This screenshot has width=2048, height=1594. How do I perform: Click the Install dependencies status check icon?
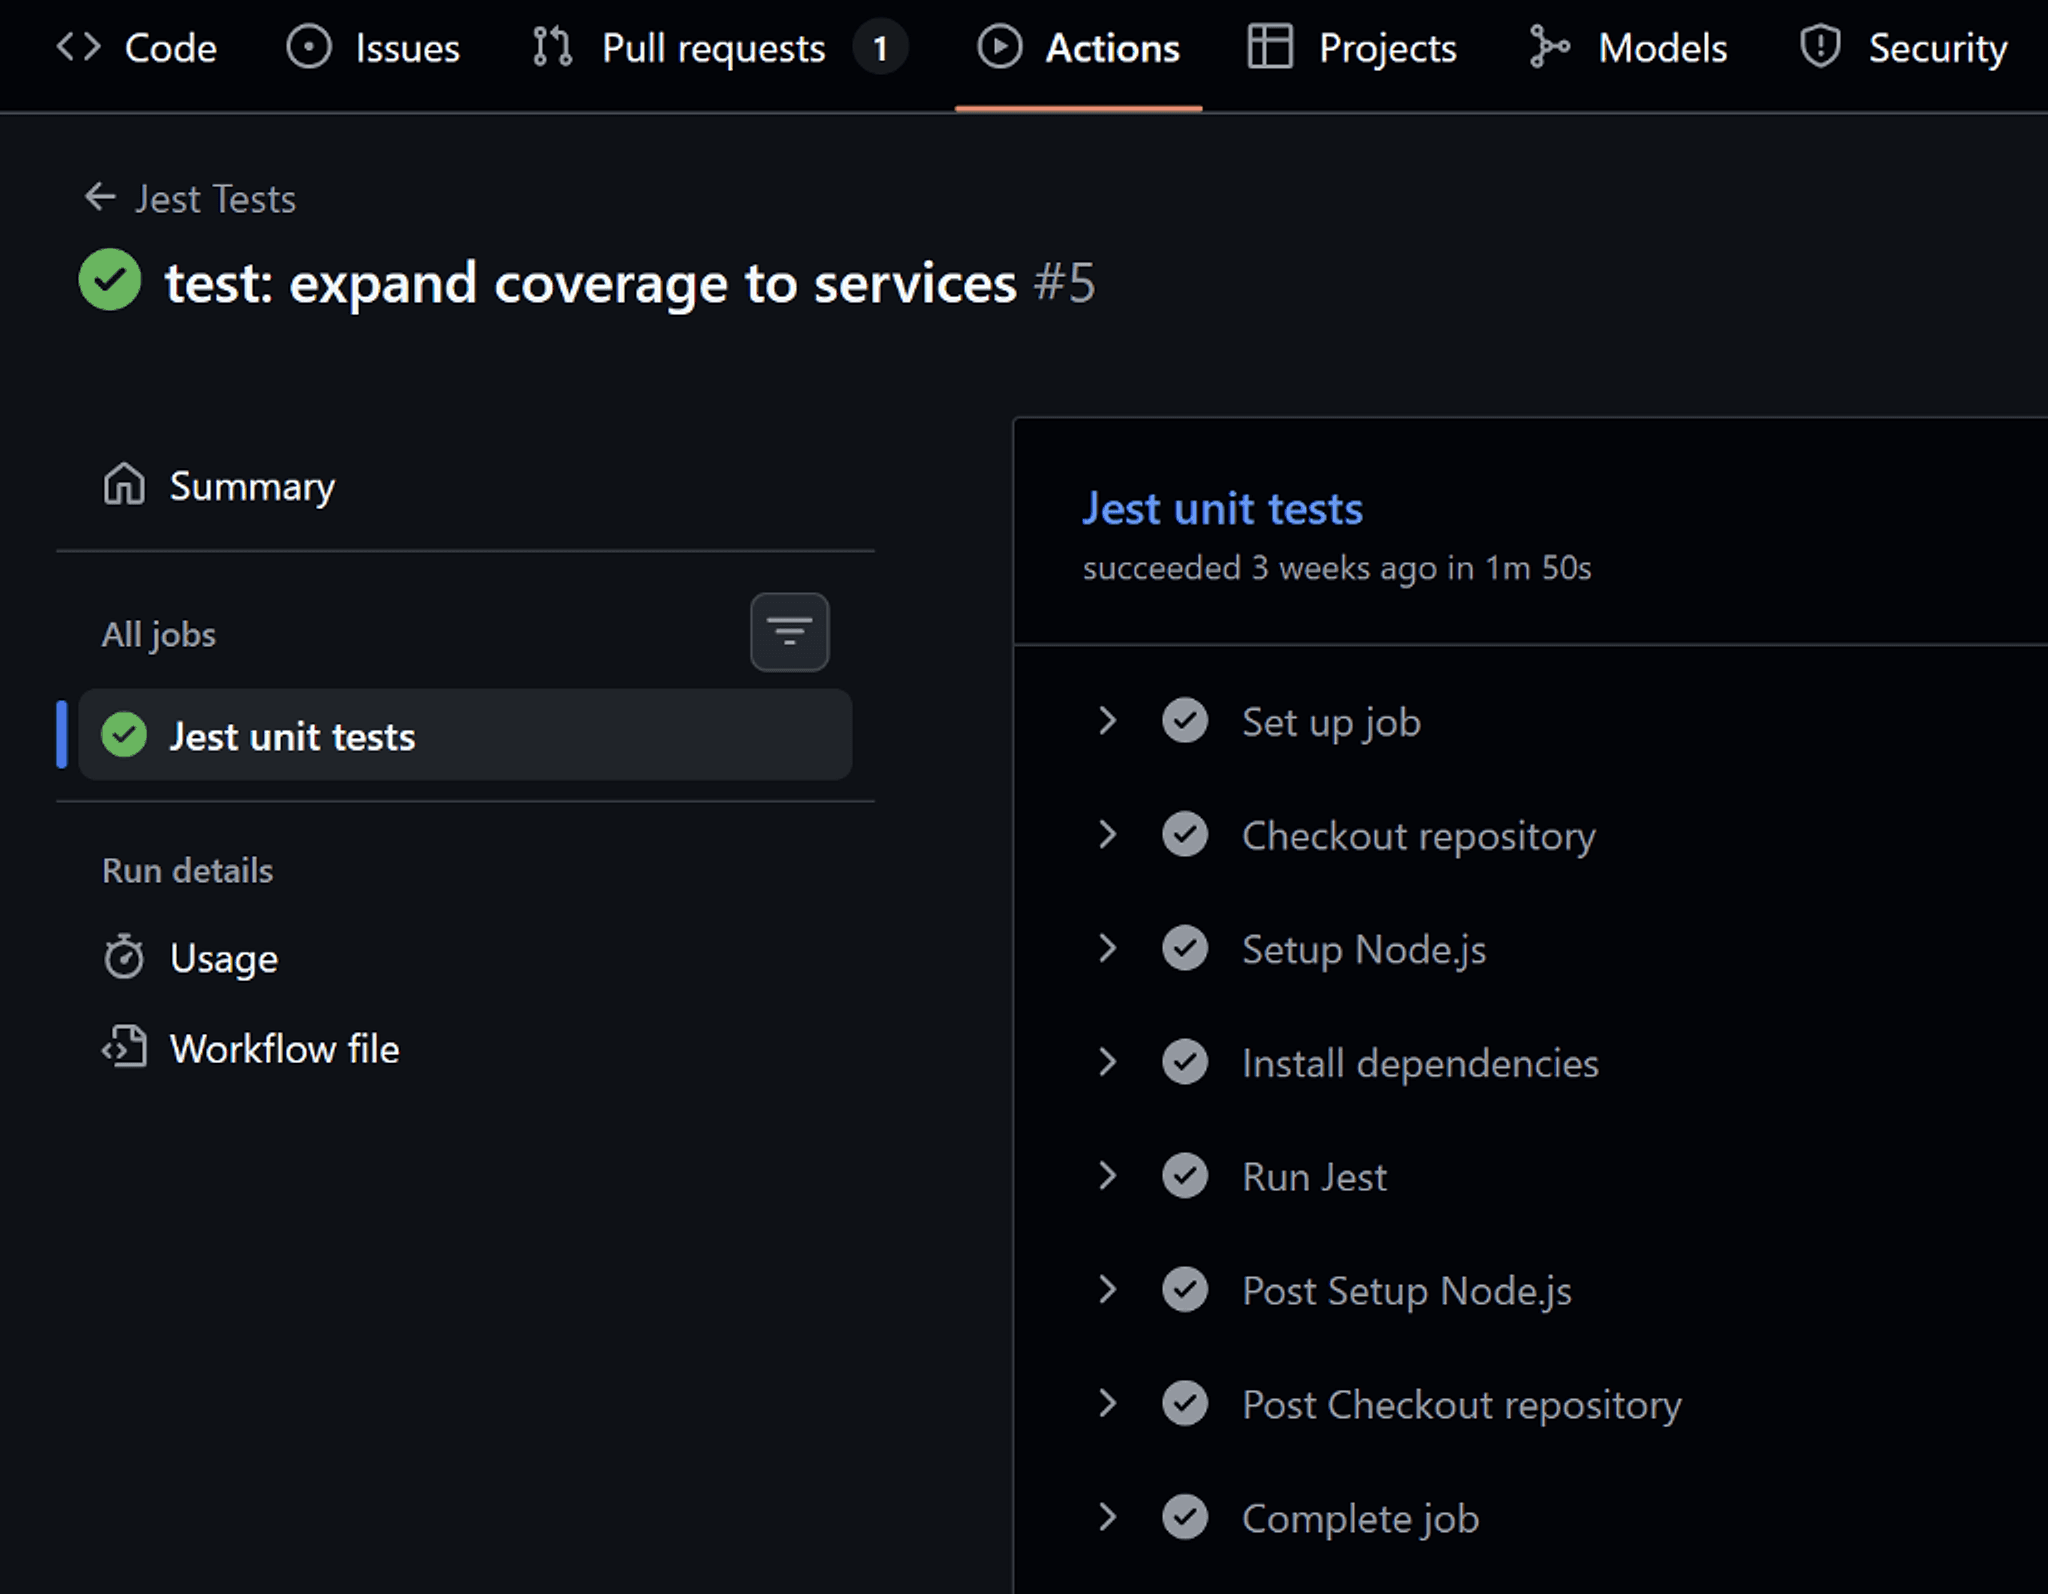point(1185,1062)
